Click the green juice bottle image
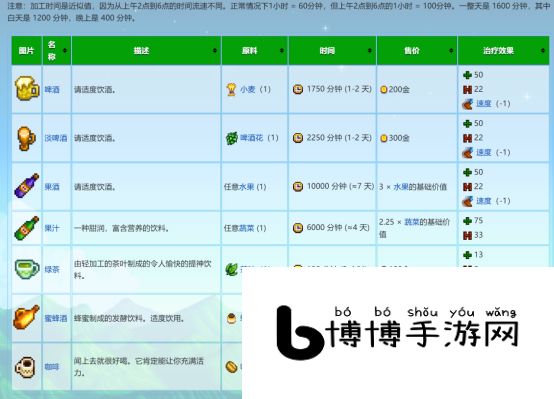Viewport: 554px width, 399px height. point(27,228)
